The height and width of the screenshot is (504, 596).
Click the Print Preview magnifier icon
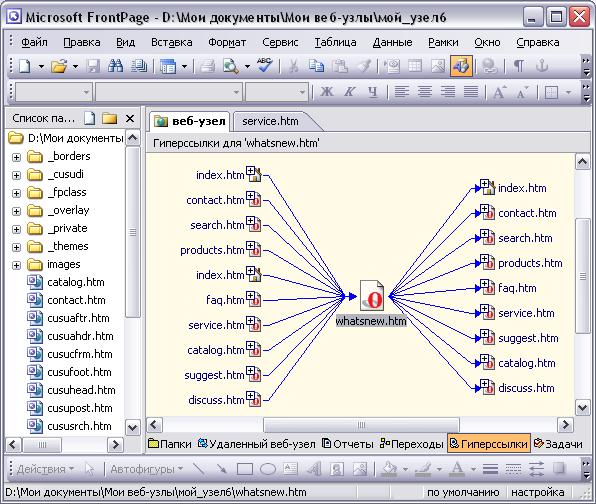pos(231,67)
